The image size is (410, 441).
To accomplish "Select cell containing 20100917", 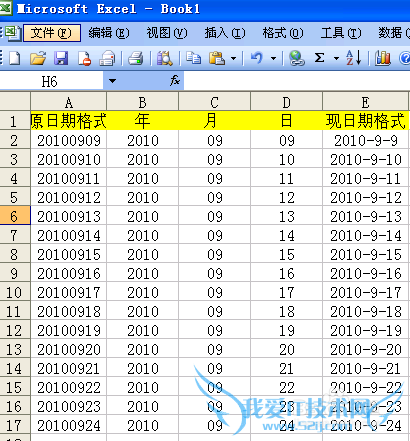I will (69, 292).
